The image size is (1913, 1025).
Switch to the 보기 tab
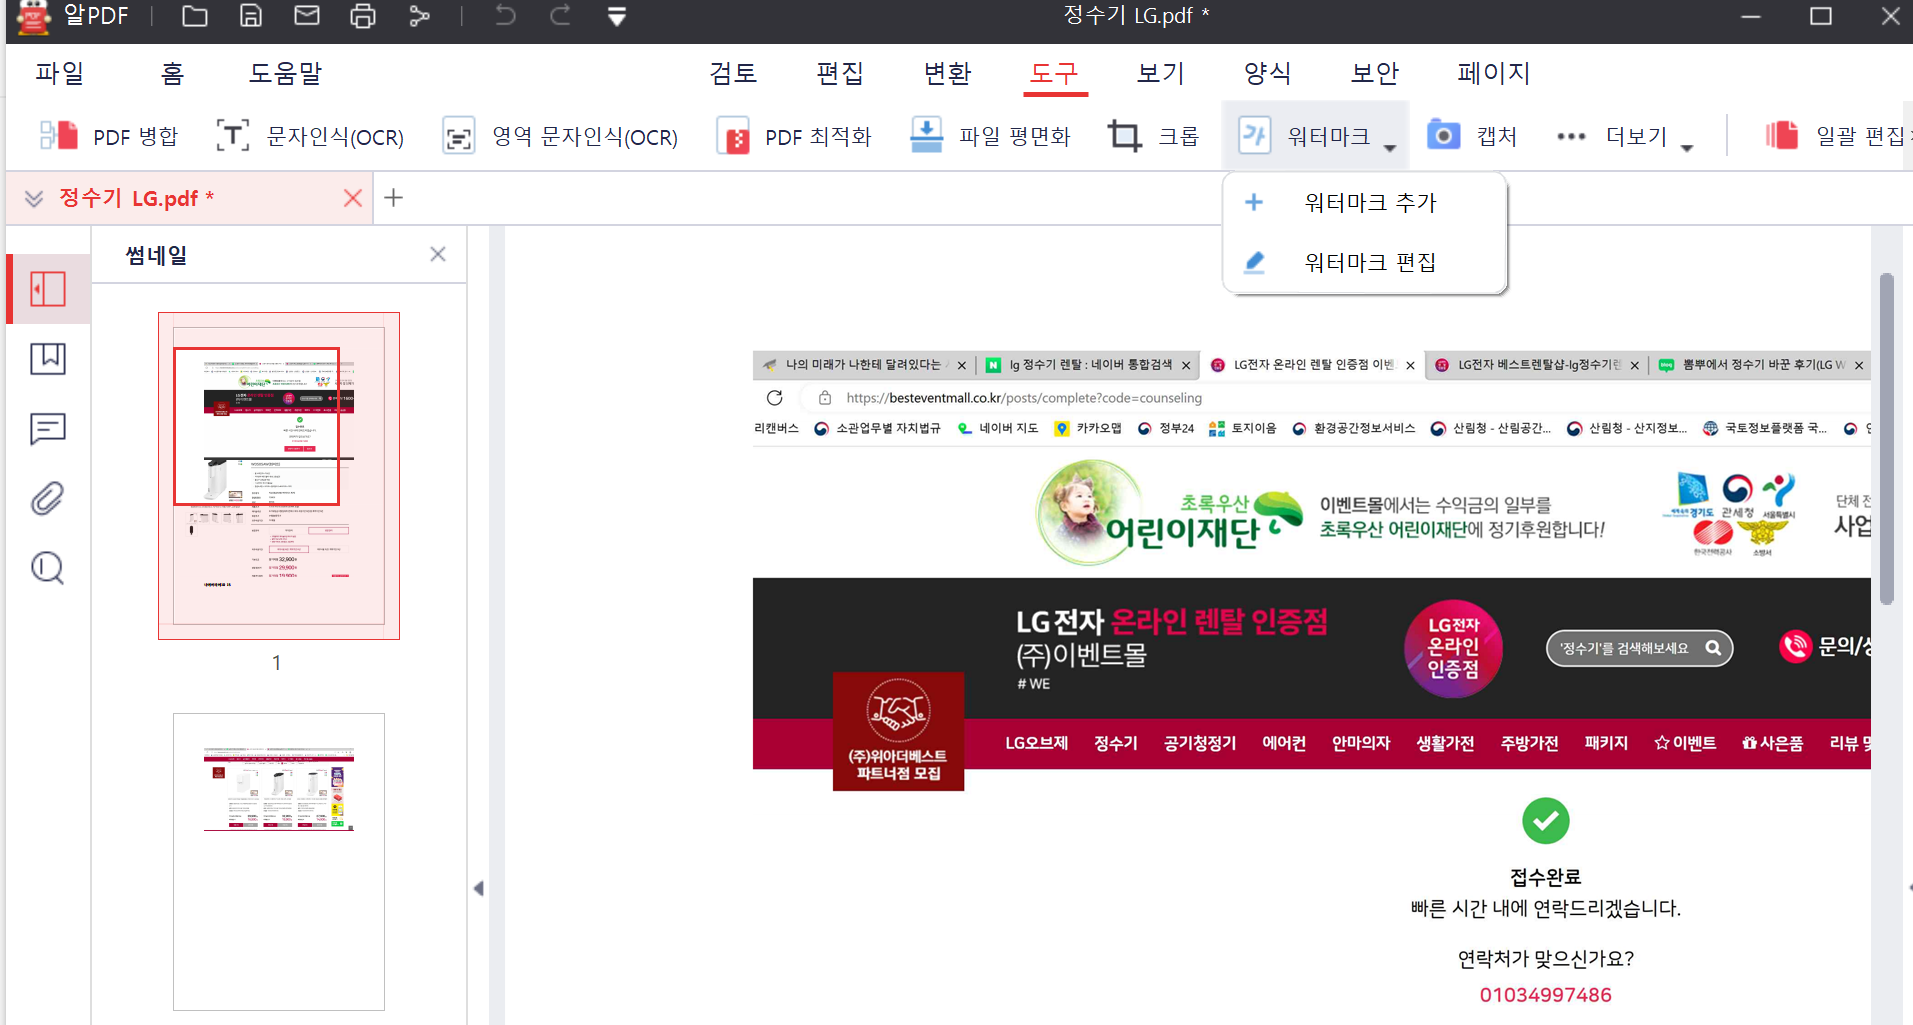1161,73
